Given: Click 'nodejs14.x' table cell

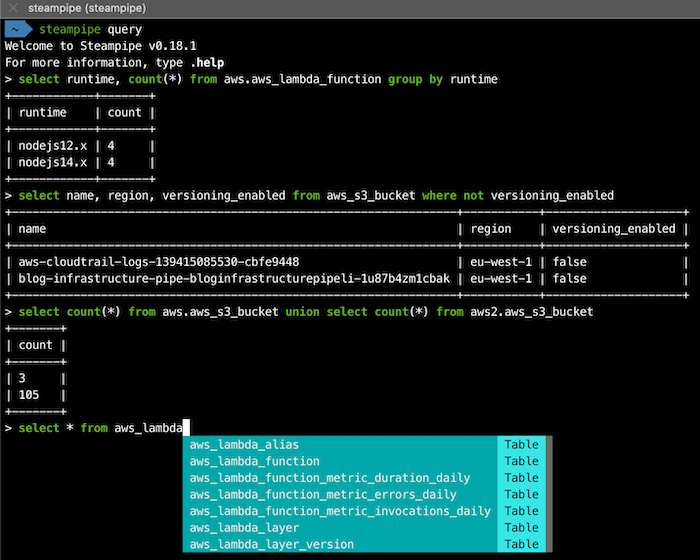Looking at the screenshot, I should tap(53, 163).
